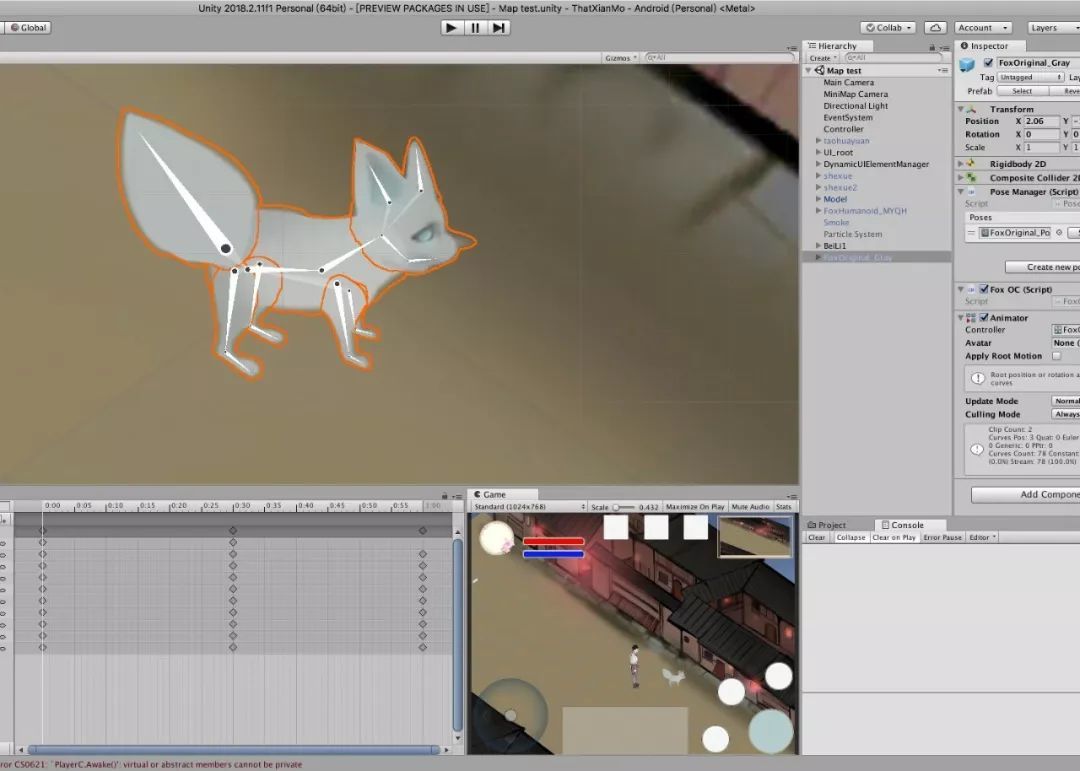
Task: Click the FoxOriginal_Gray cube object icon
Action: tap(967, 64)
